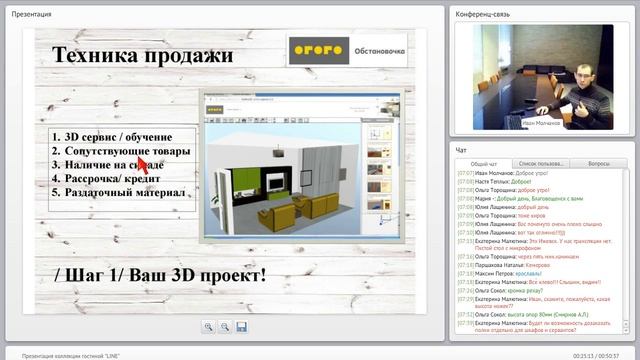Open the Список пользователей tab
This screenshot has width=640, height=360.
(x=541, y=164)
